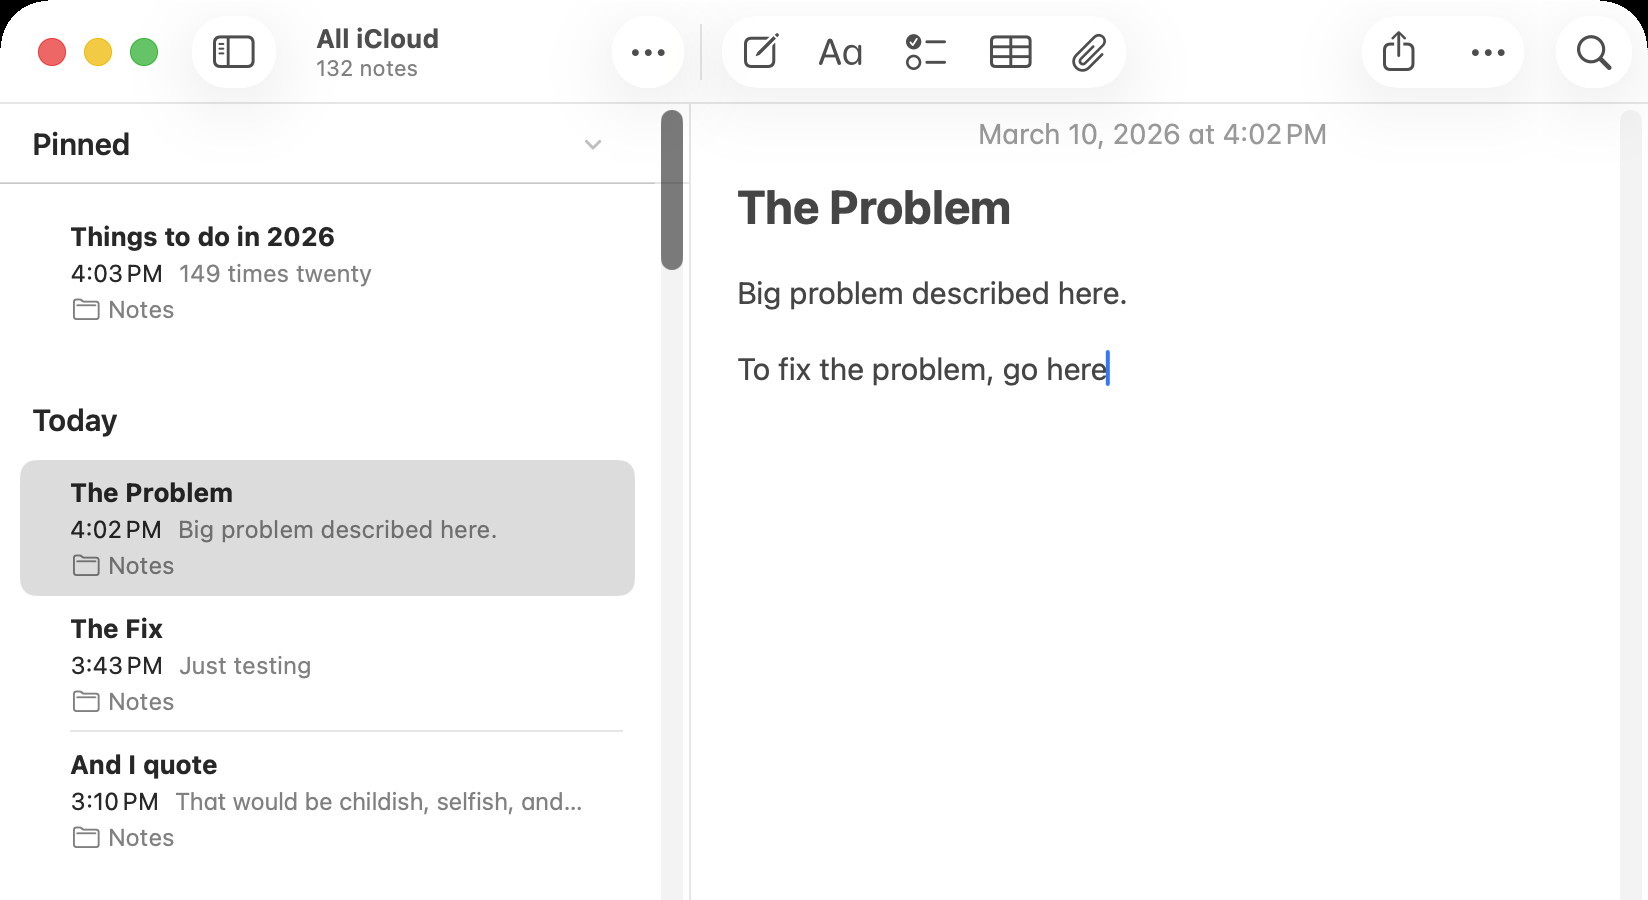Add a table to the note
This screenshot has width=1648, height=900.
1010,52
